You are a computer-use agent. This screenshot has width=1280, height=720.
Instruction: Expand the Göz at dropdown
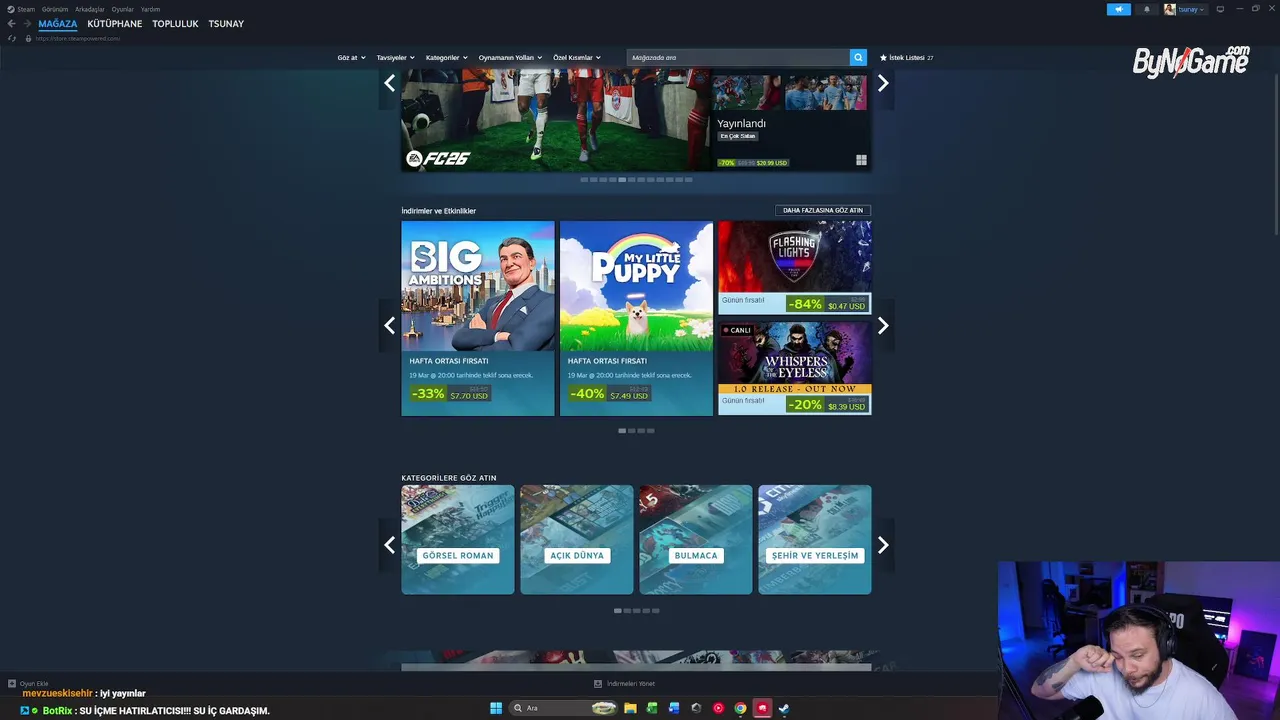coord(351,58)
